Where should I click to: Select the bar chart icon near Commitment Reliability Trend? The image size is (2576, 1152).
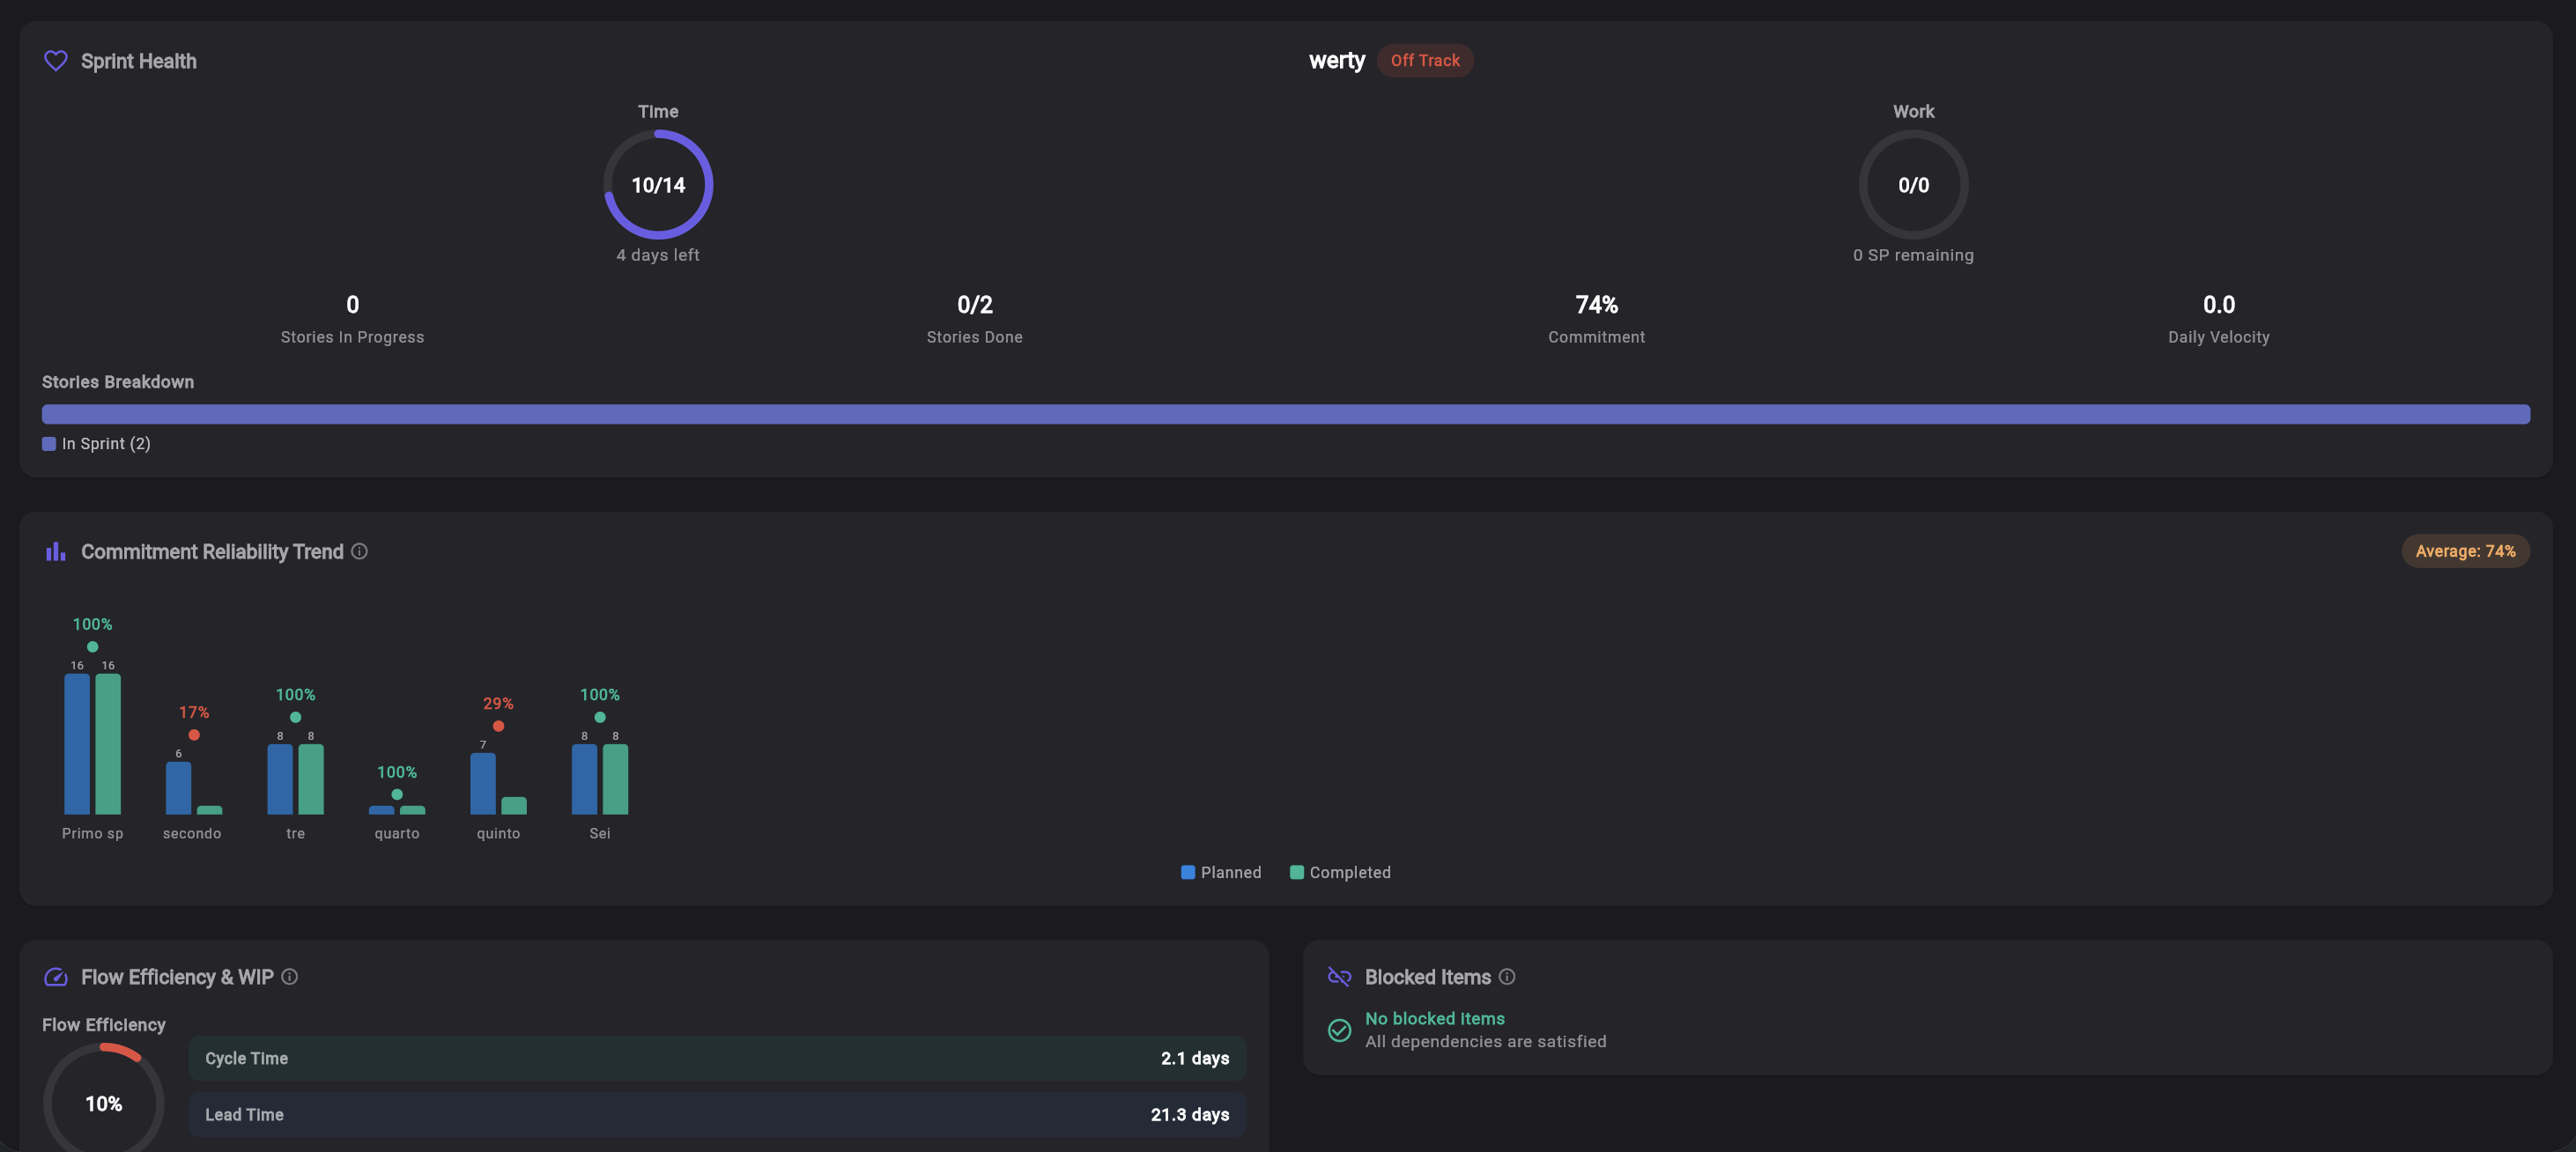click(x=55, y=551)
